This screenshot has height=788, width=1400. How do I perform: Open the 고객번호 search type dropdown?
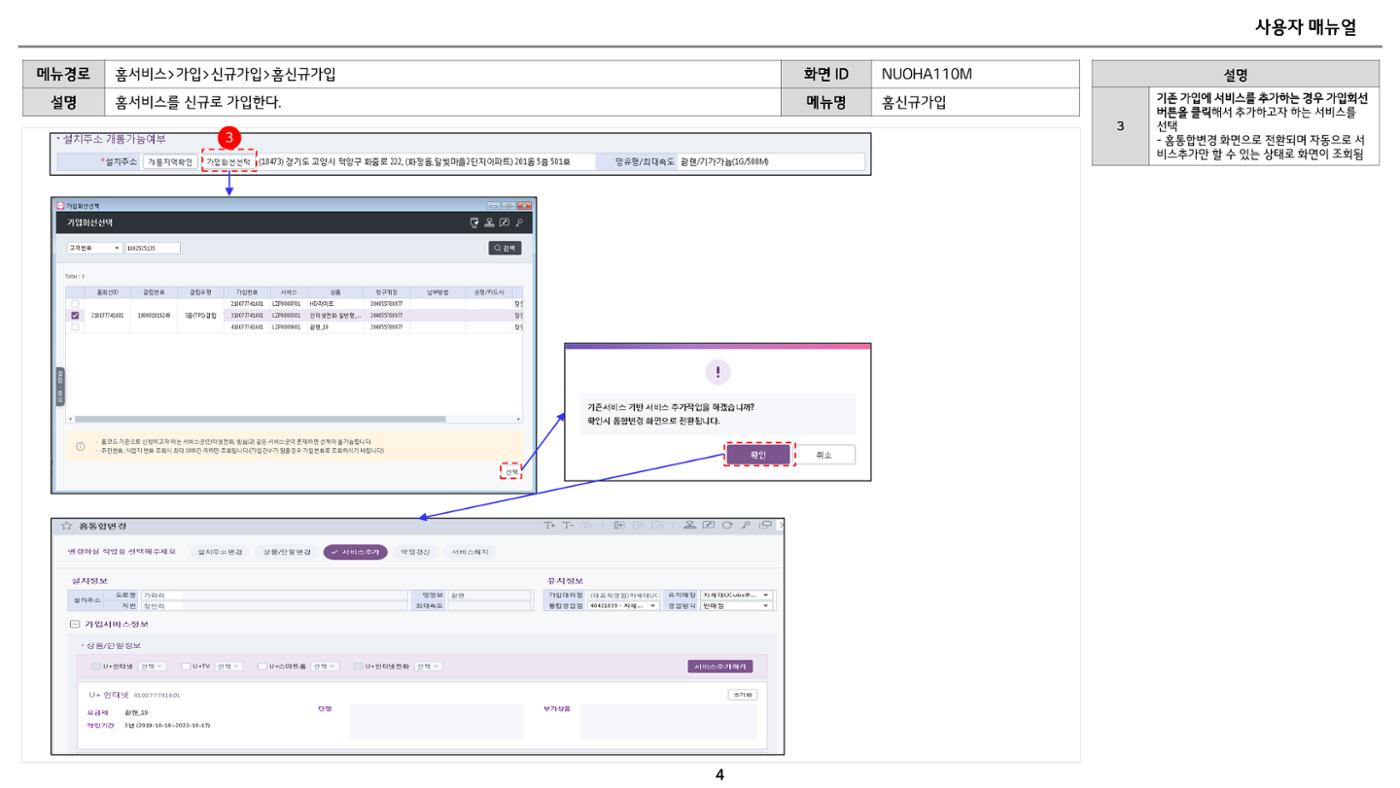coord(92,247)
